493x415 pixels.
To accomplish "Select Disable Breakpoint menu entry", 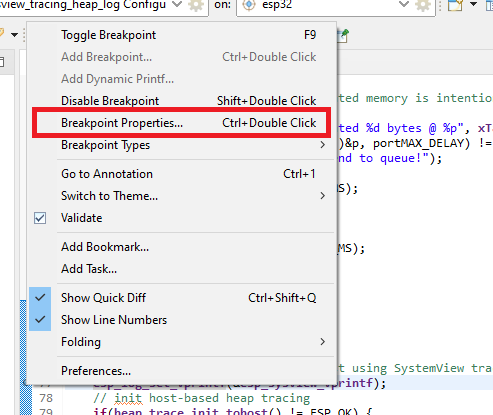I will [x=182, y=101].
